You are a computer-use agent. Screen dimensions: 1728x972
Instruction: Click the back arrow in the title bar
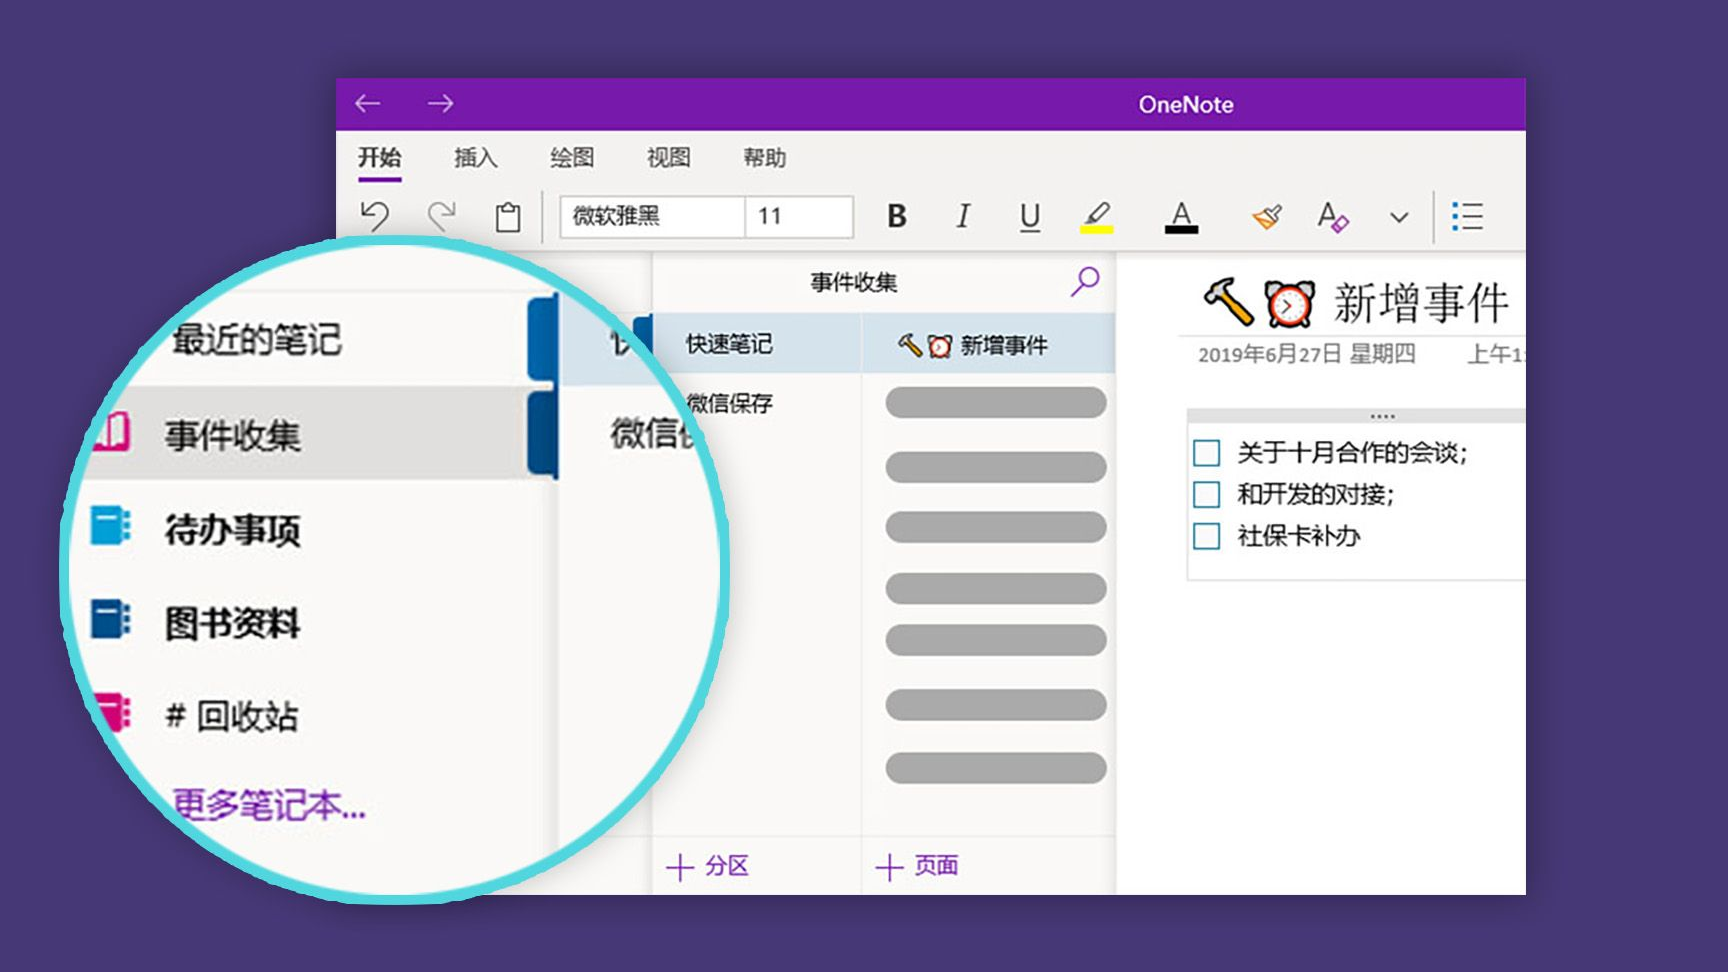(368, 104)
